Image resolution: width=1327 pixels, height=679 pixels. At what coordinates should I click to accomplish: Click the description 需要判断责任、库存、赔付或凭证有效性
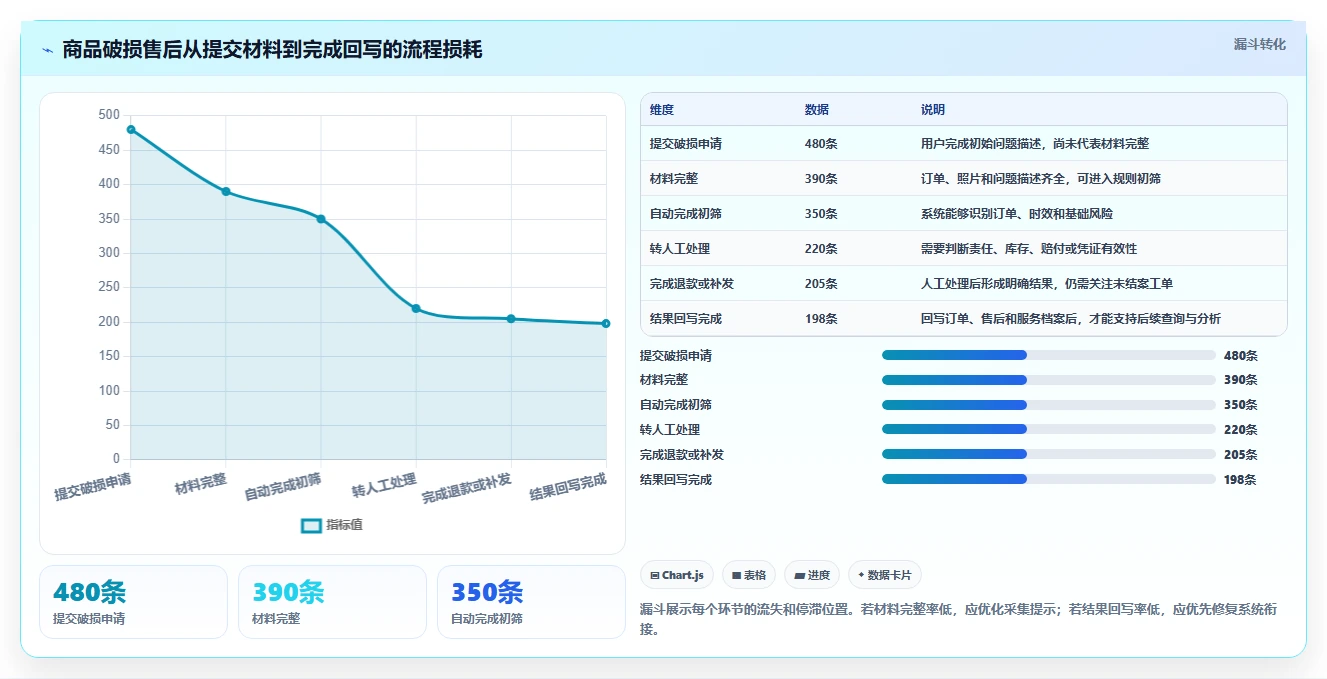[1029, 249]
